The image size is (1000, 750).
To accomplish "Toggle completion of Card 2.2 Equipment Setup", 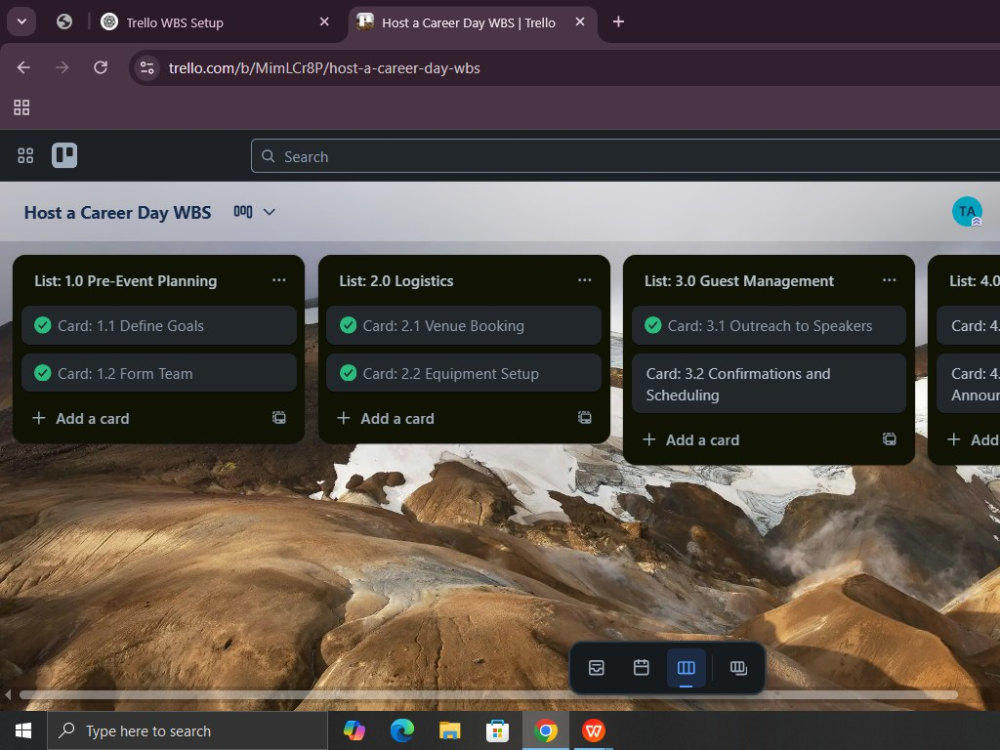I will 348,373.
